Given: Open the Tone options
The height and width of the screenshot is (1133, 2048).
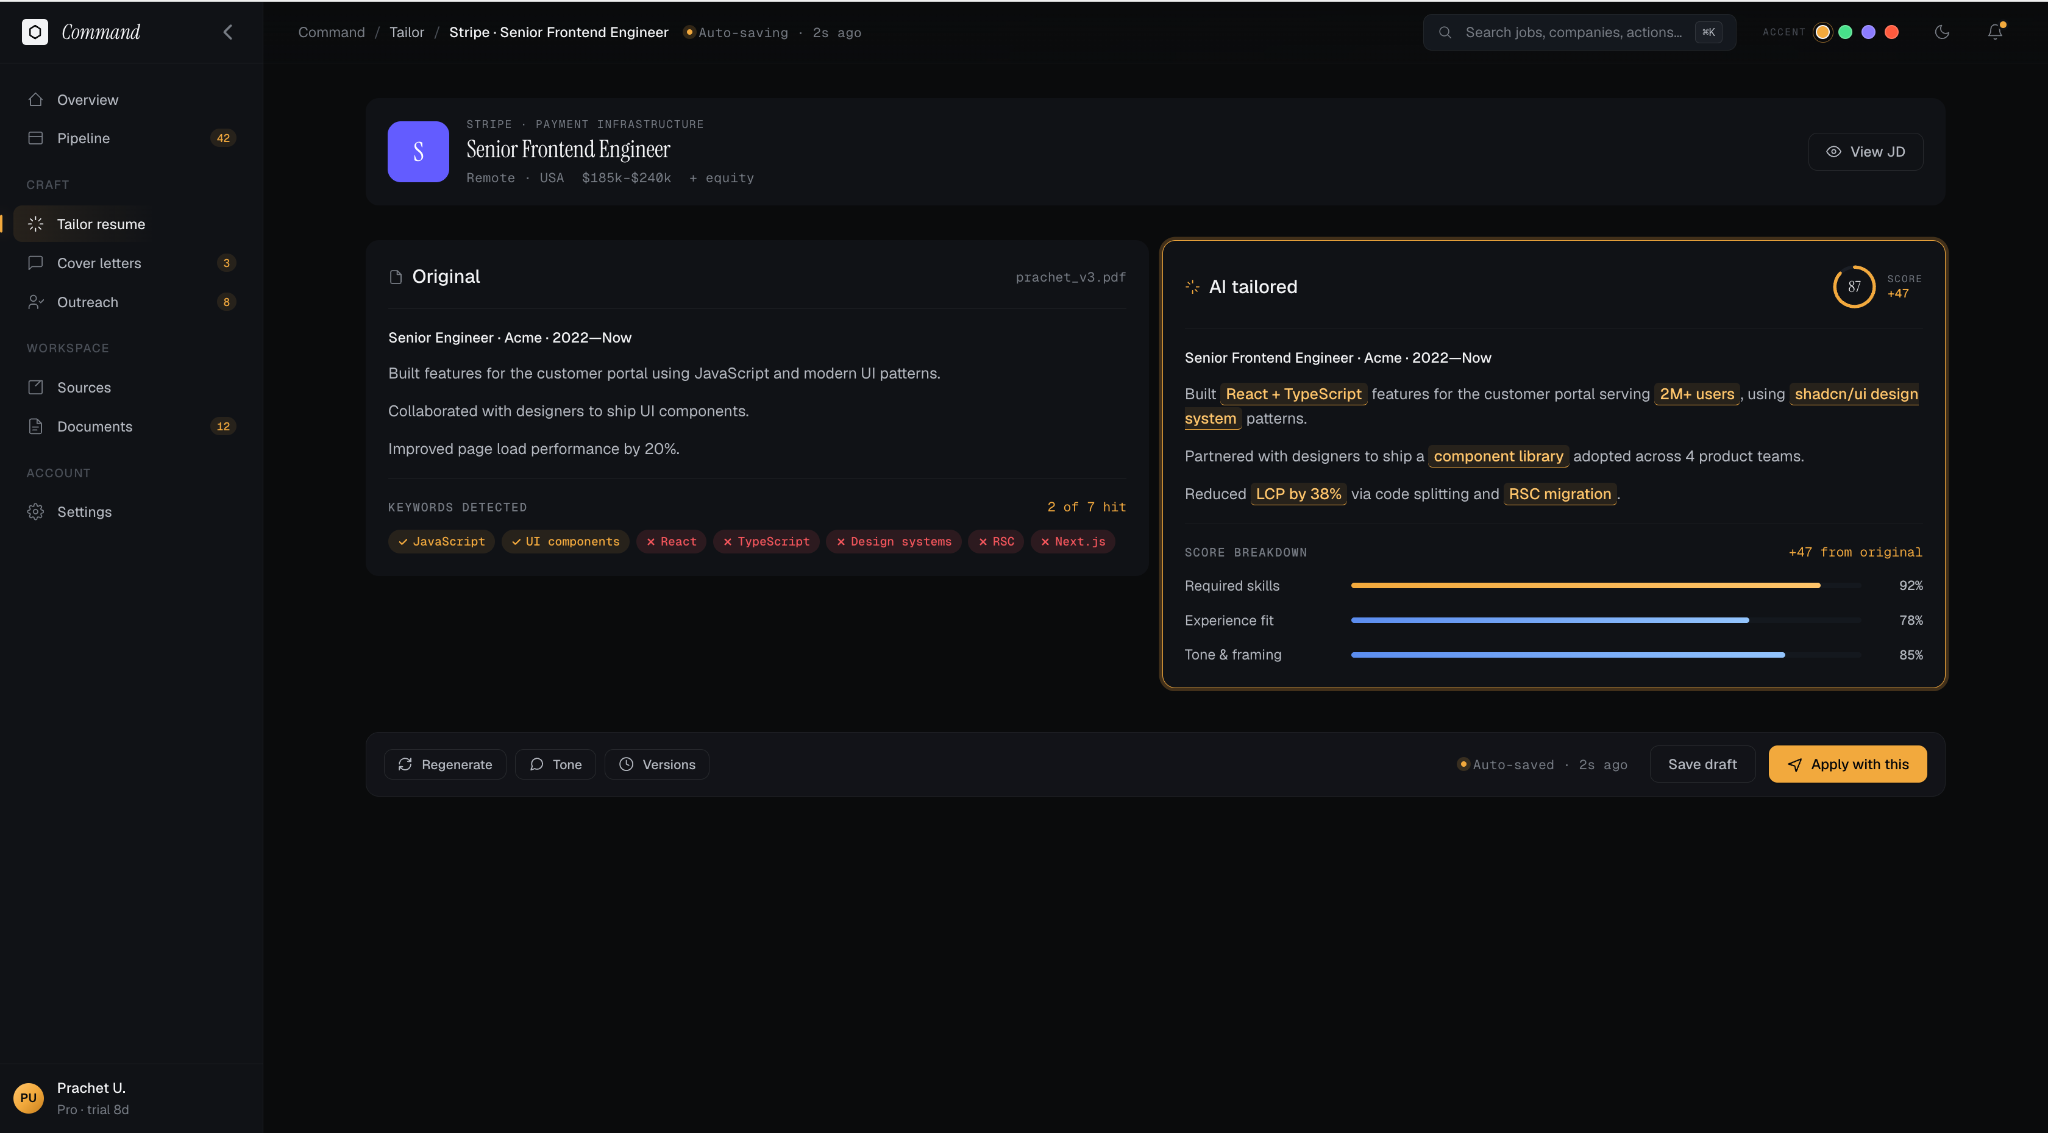Looking at the screenshot, I should click(x=555, y=764).
